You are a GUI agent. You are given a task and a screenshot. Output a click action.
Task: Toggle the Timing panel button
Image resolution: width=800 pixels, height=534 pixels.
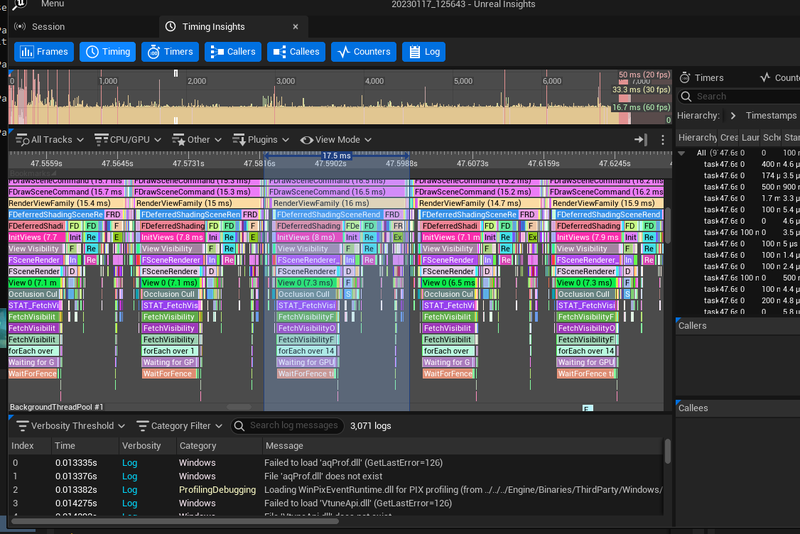pyautogui.click(x=108, y=52)
